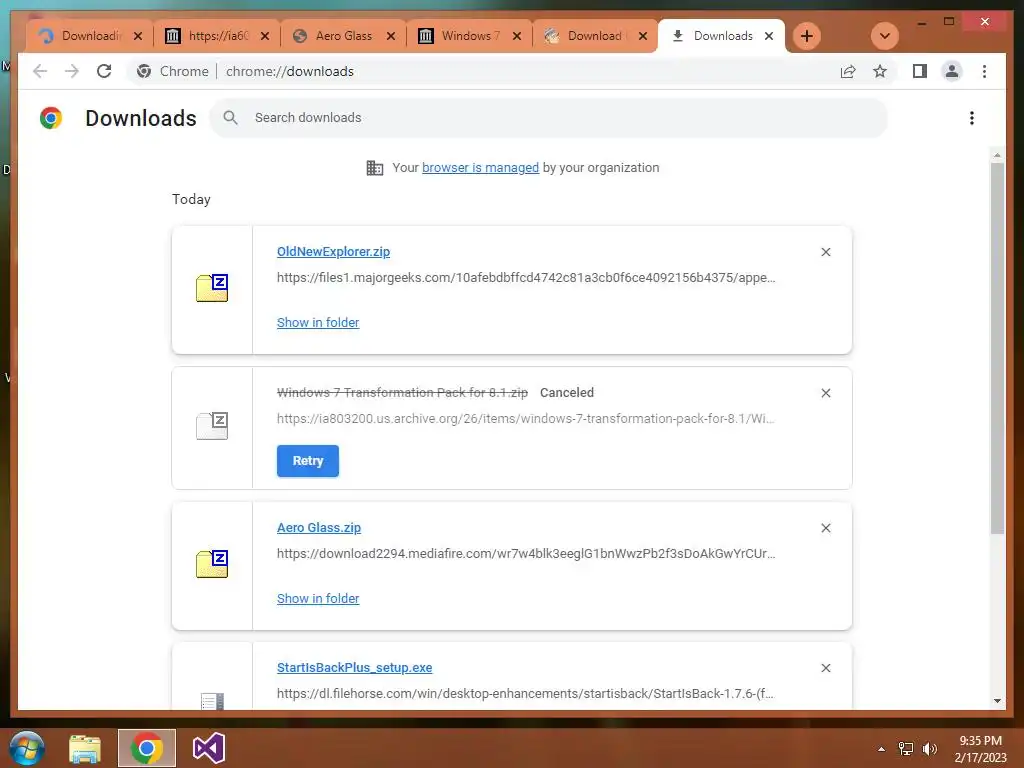Remove OldNewExplorer.zip from the list

pos(825,252)
